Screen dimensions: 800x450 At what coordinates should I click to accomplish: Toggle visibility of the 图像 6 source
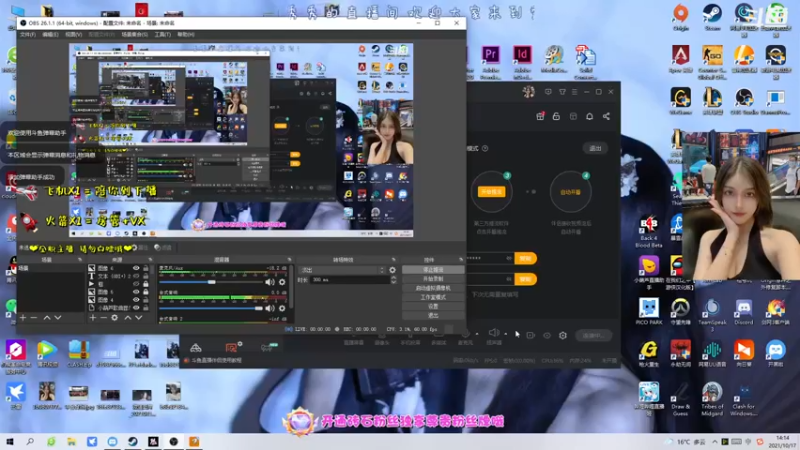coord(136,268)
